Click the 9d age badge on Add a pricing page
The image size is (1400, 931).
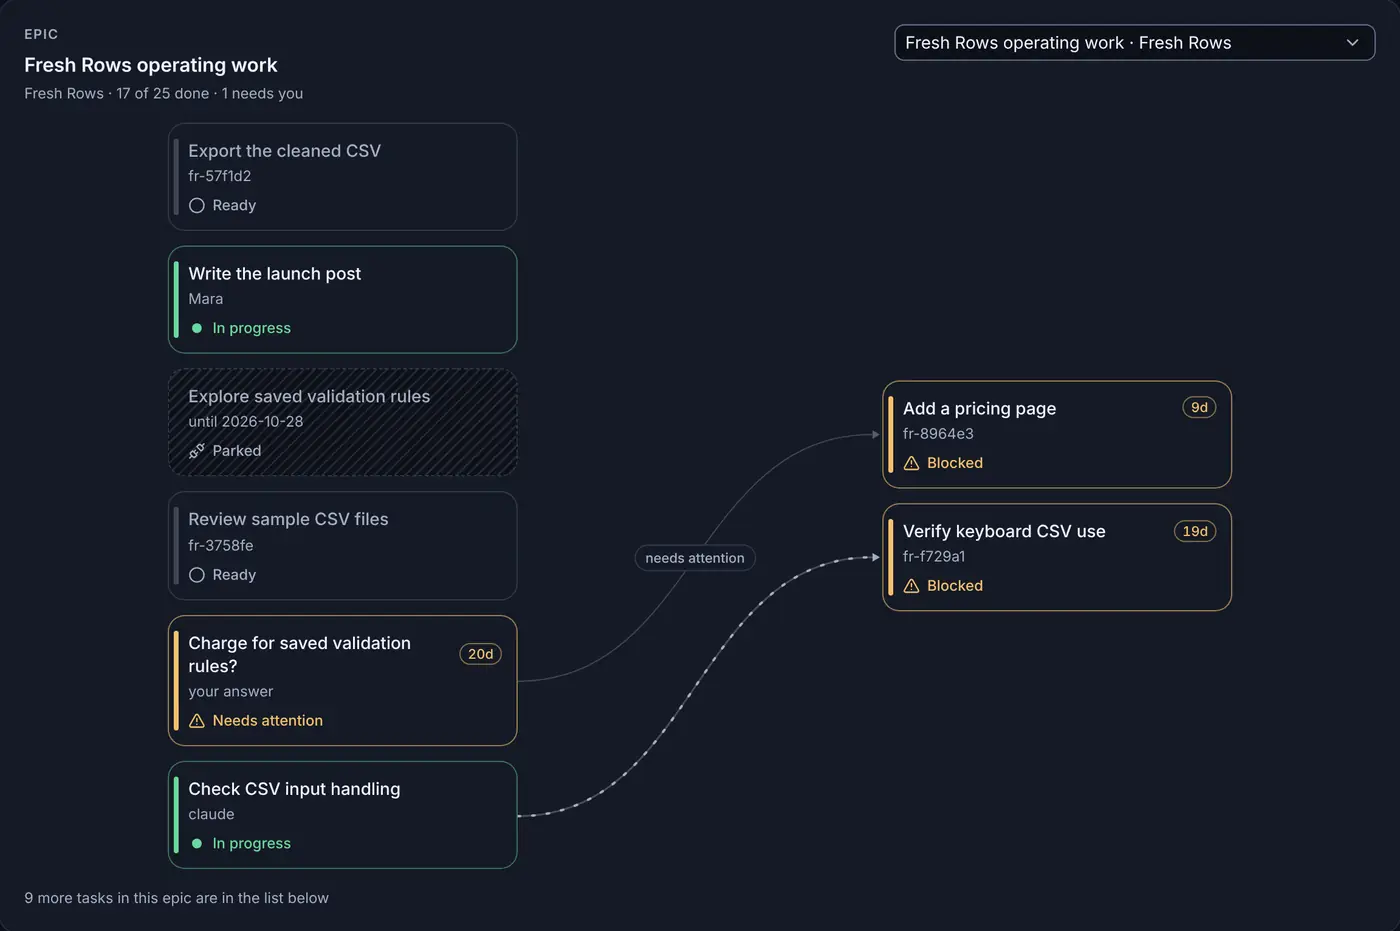point(1199,407)
